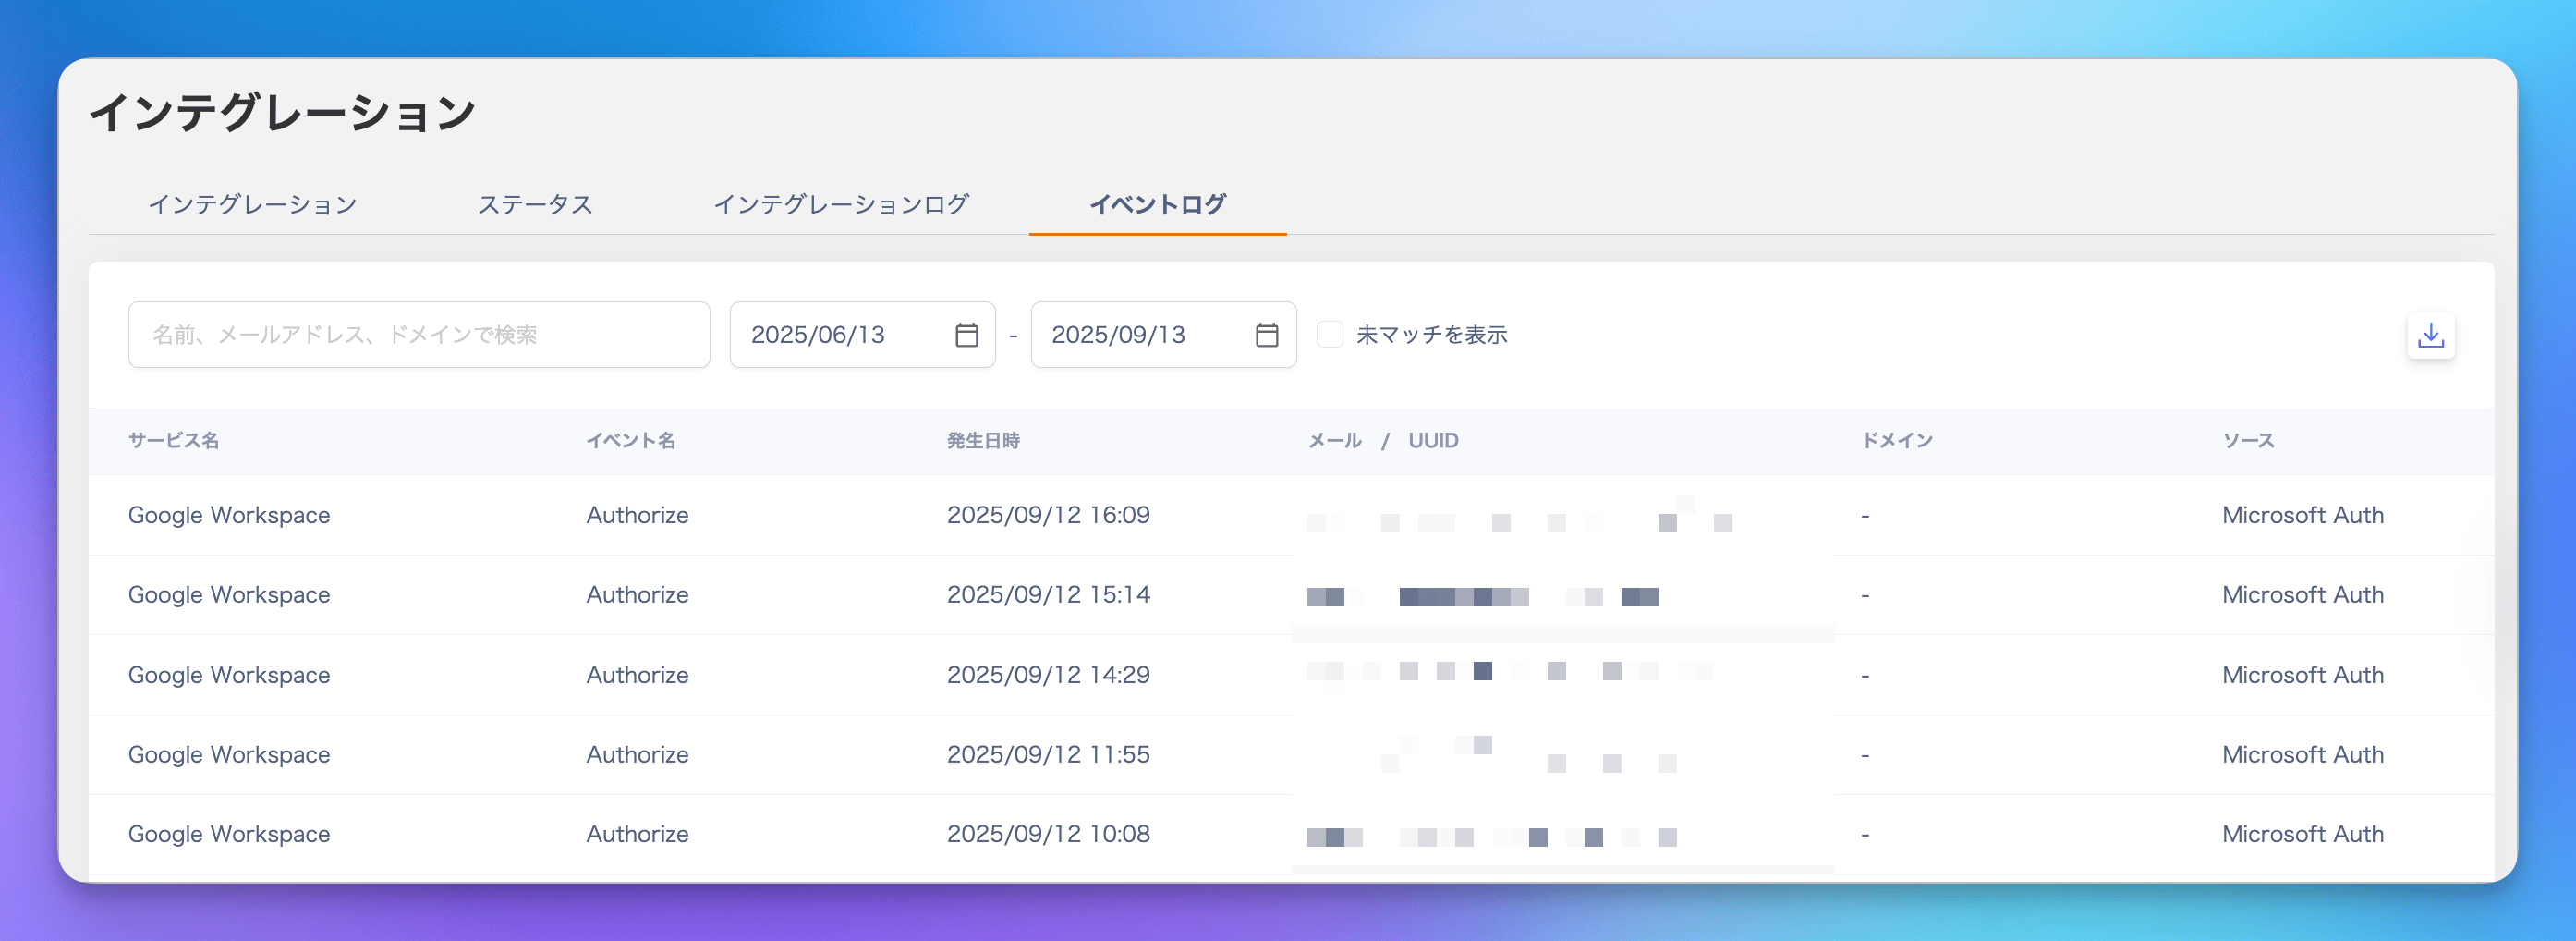Image resolution: width=2576 pixels, height=941 pixels.
Task: Click timestamp 2025/09/12 14:29
Action: point(1048,675)
